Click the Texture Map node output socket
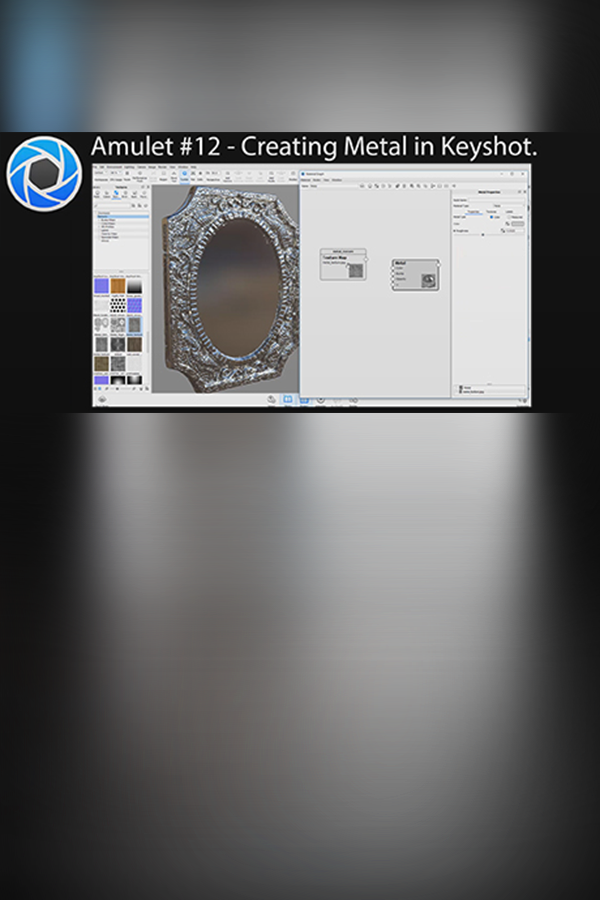The width and height of the screenshot is (600, 900). [366, 259]
